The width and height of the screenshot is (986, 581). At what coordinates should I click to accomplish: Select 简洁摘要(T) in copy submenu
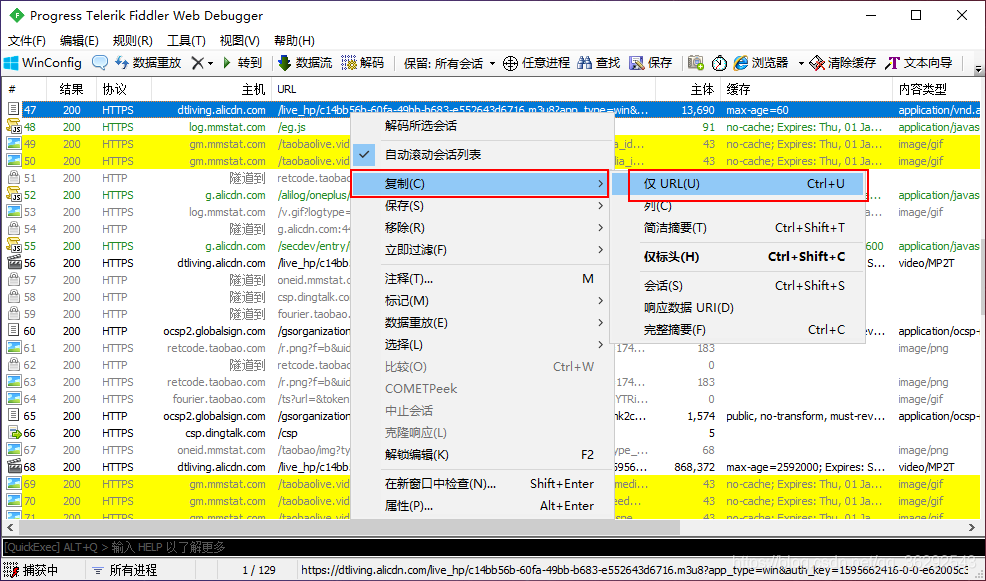point(738,228)
